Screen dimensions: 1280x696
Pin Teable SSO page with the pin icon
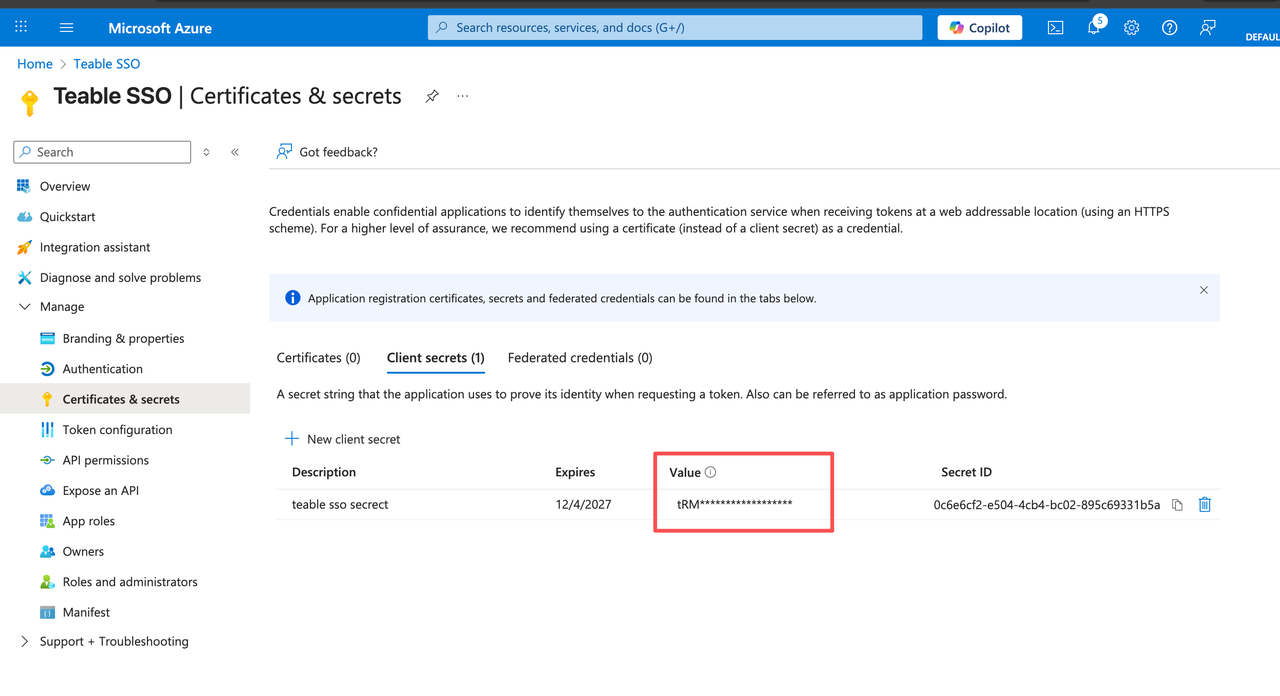[x=432, y=96]
